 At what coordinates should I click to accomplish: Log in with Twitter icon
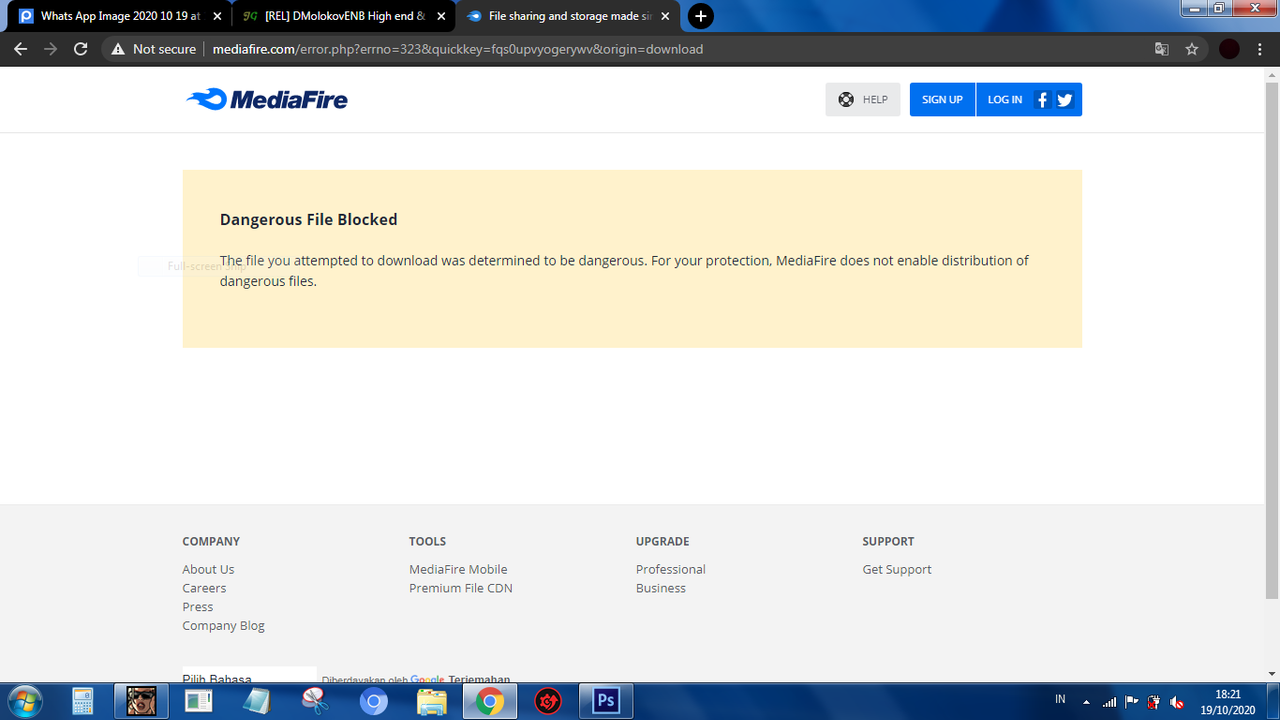1064,99
